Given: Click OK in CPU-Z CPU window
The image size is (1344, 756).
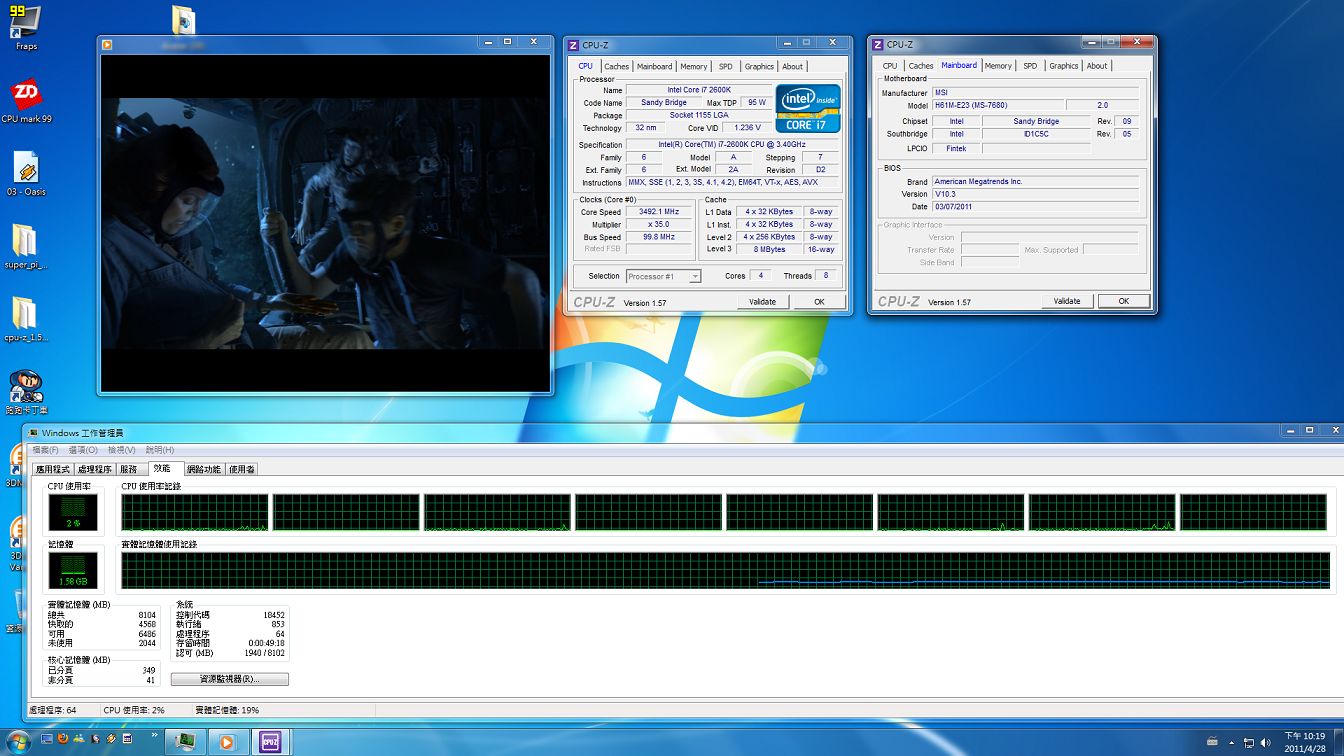Looking at the screenshot, I should pos(819,301).
